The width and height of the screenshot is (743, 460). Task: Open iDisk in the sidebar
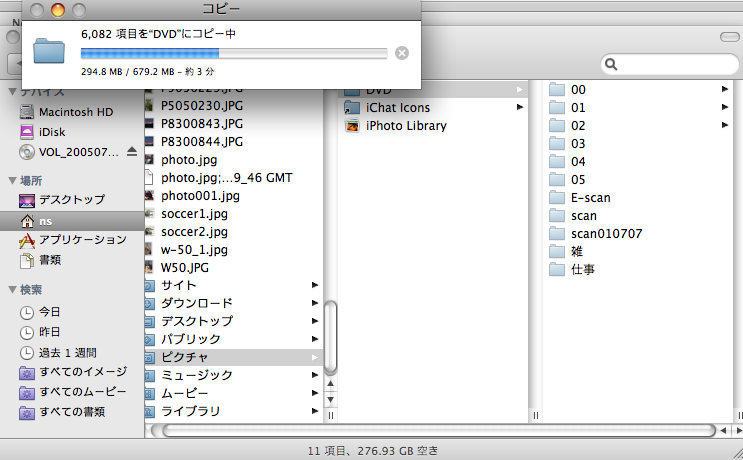42,132
